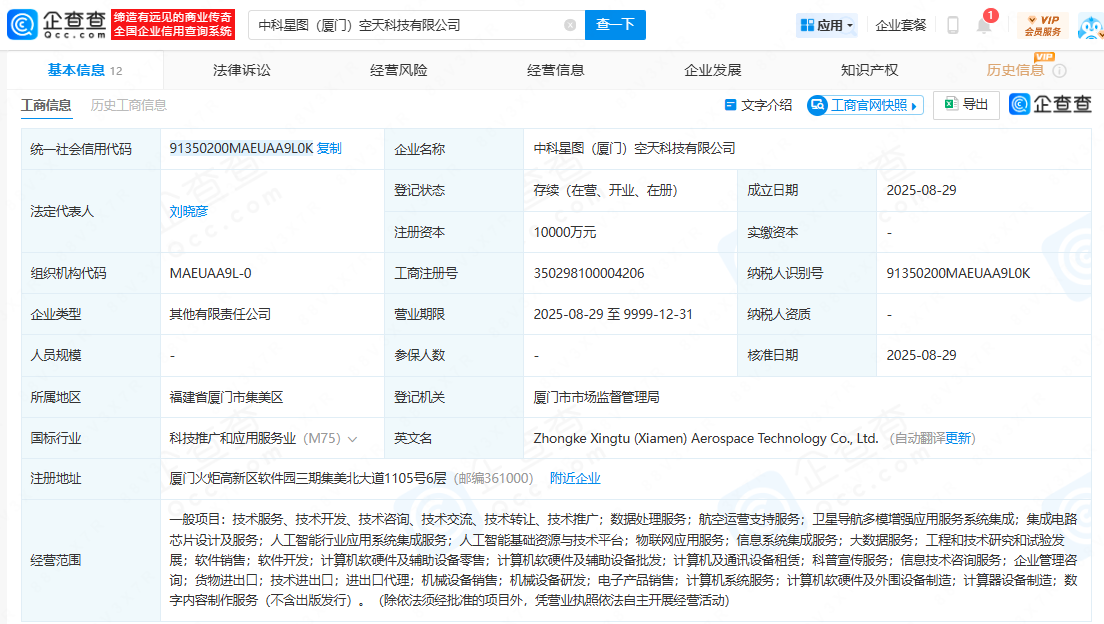Open the 应用 dropdown menu
Viewport: 1104px width, 624px height.
[827, 25]
